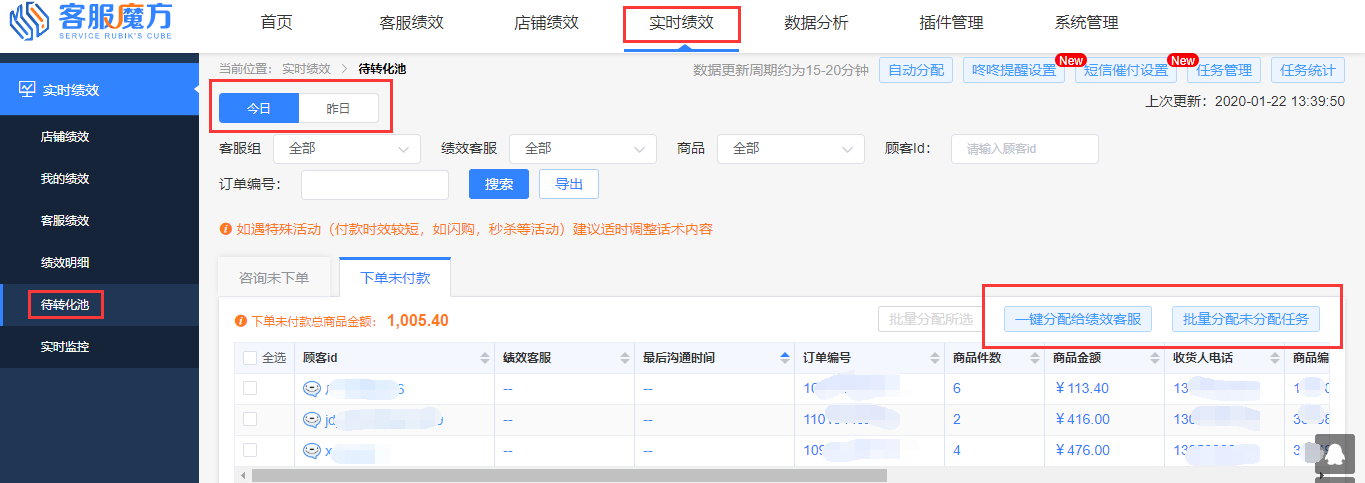Image resolution: width=1365 pixels, height=483 pixels.
Task: Switch to the 咨询未下单 tab
Action: click(x=274, y=278)
